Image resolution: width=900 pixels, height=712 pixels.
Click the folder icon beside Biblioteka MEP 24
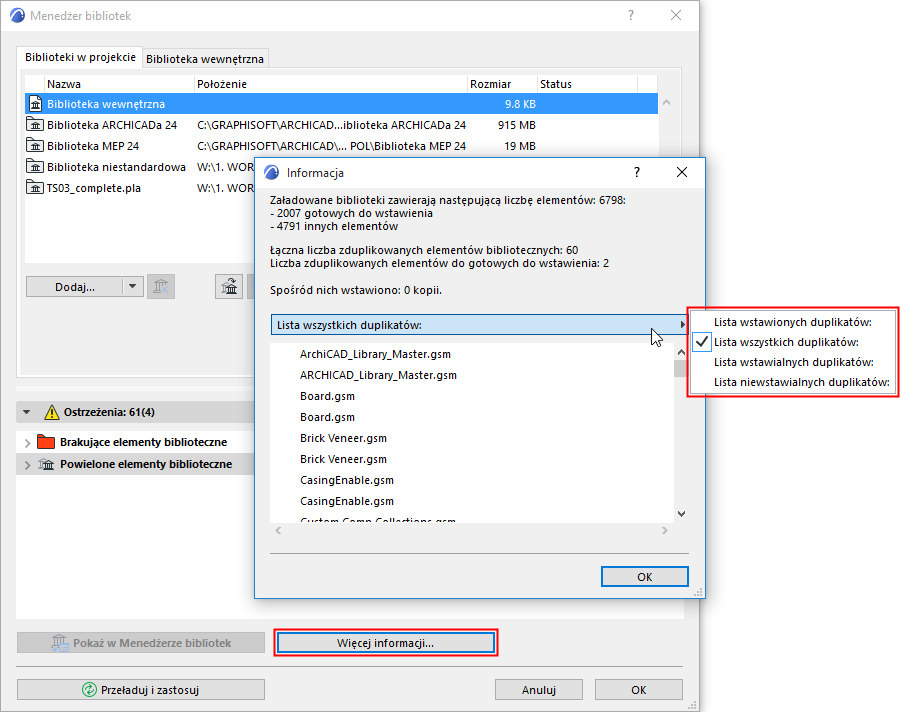click(35, 146)
